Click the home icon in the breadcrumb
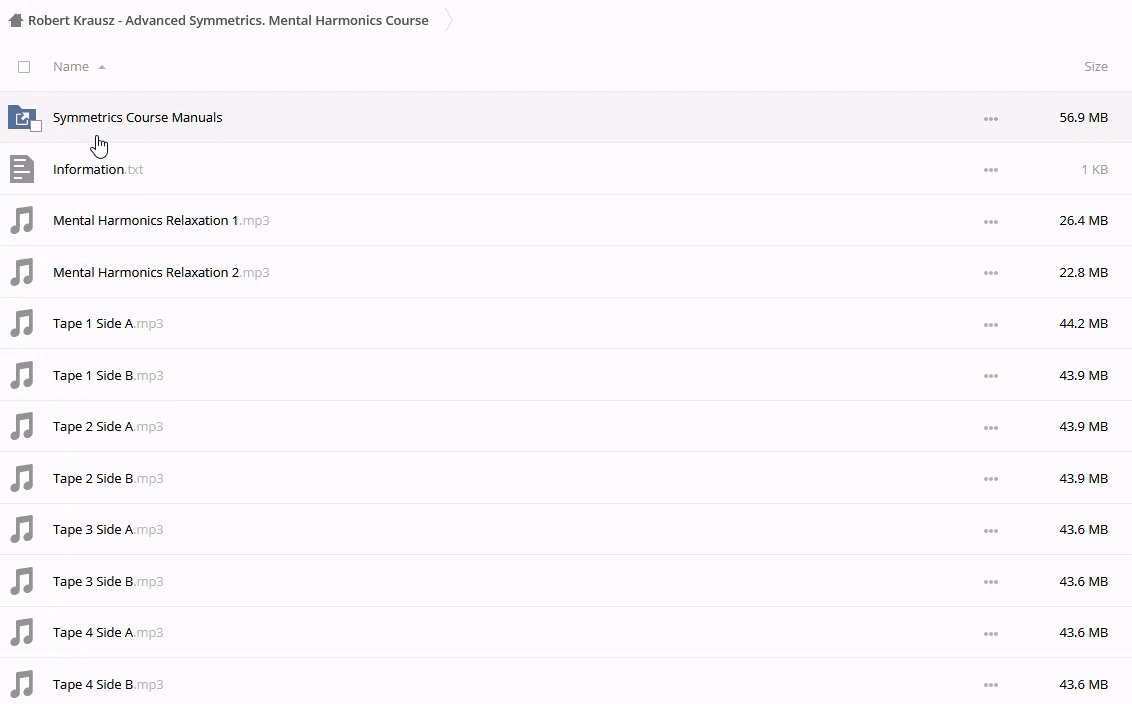1132x704 pixels. coord(15,20)
